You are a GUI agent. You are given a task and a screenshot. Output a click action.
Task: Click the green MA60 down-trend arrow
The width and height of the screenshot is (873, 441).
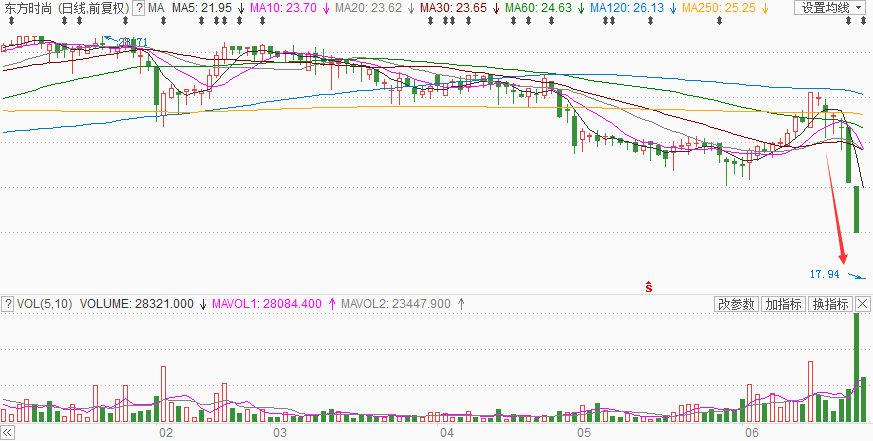click(x=581, y=8)
